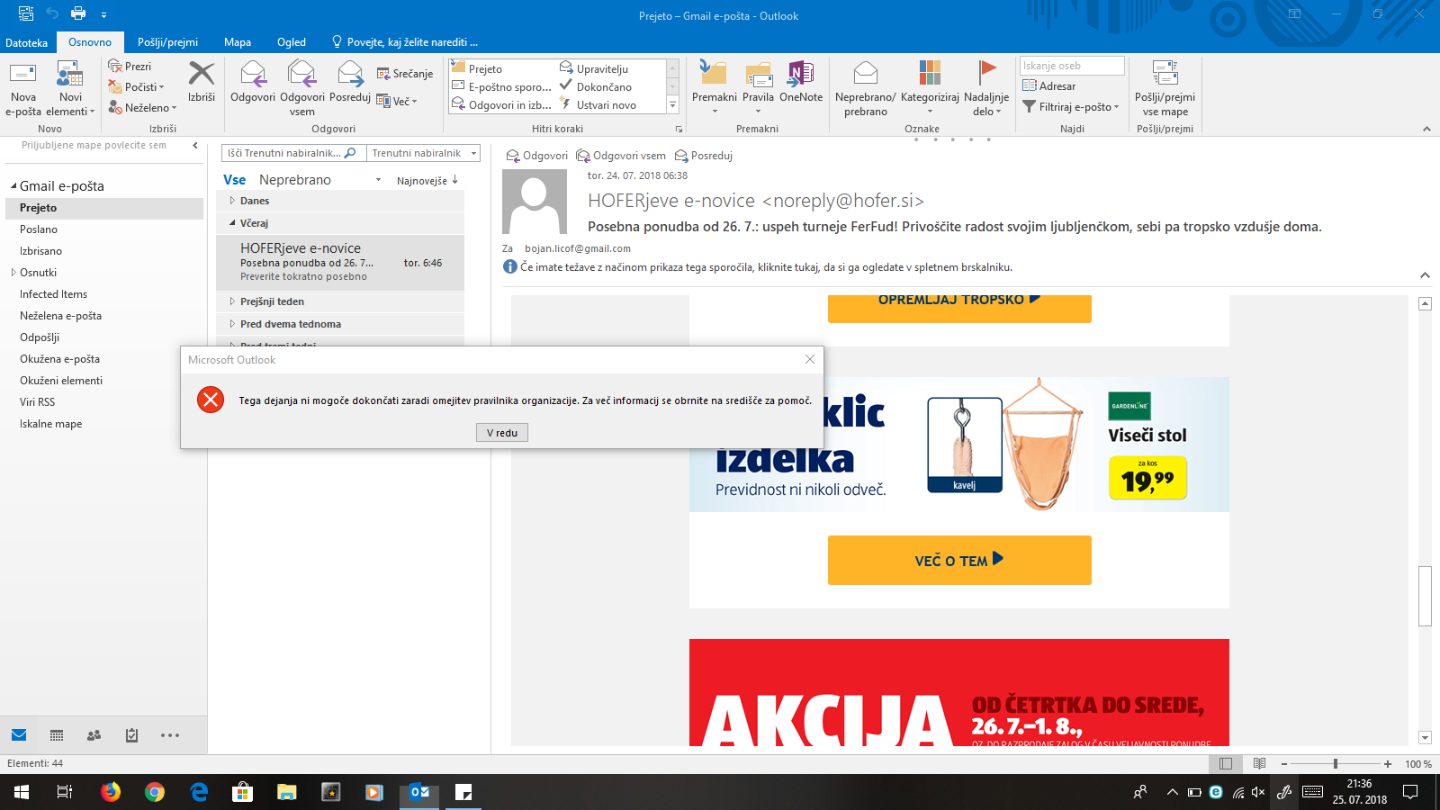Reply all using Odgovori vsem ribbon button
This screenshot has width=1440, height=810.
point(302,88)
